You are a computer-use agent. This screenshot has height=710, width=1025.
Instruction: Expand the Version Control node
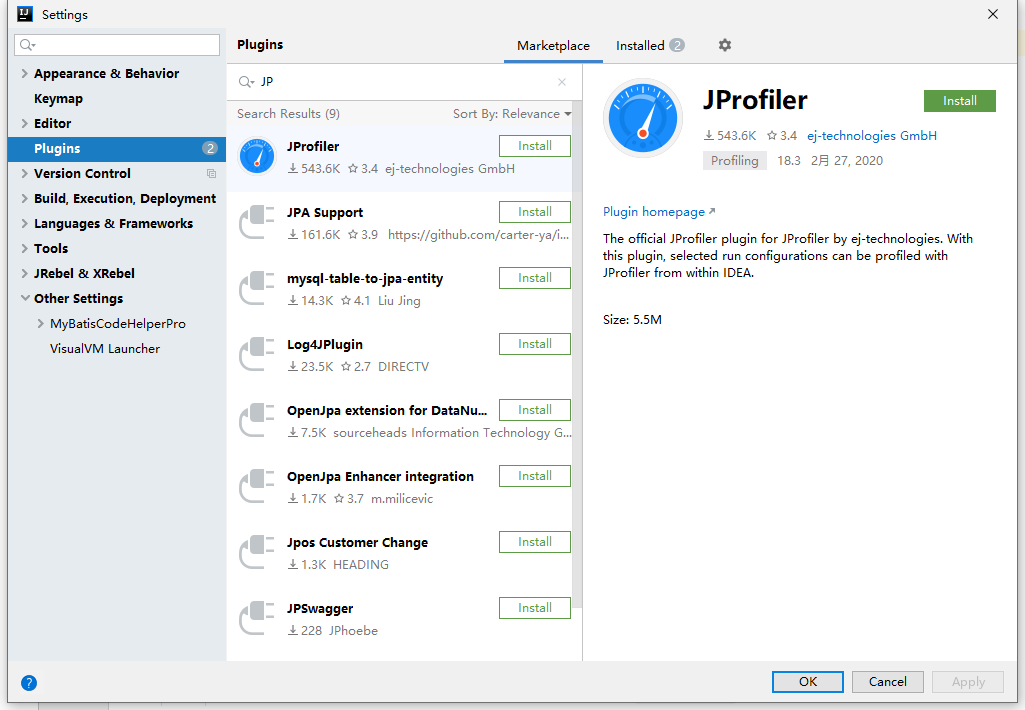coord(24,173)
